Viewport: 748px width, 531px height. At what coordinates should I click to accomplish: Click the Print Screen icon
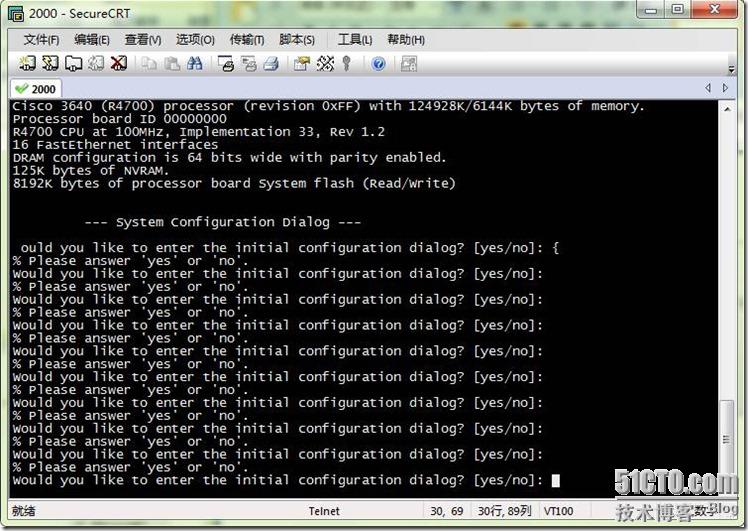[x=226, y=63]
